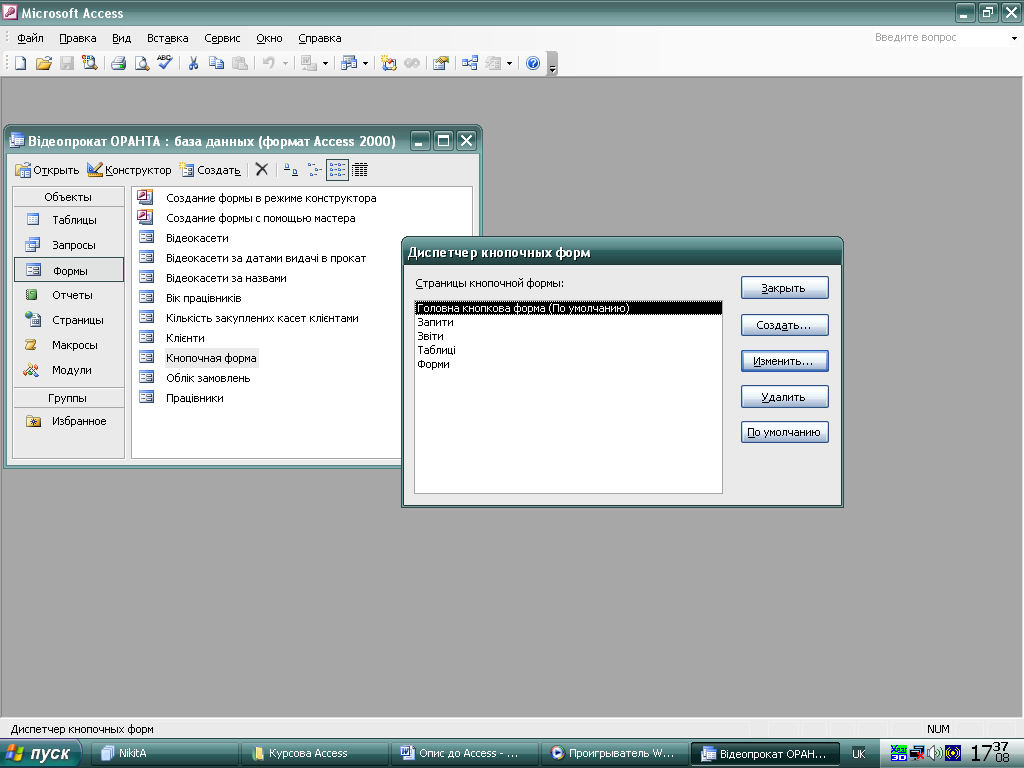Switch to Details table view icon

click(x=360, y=170)
